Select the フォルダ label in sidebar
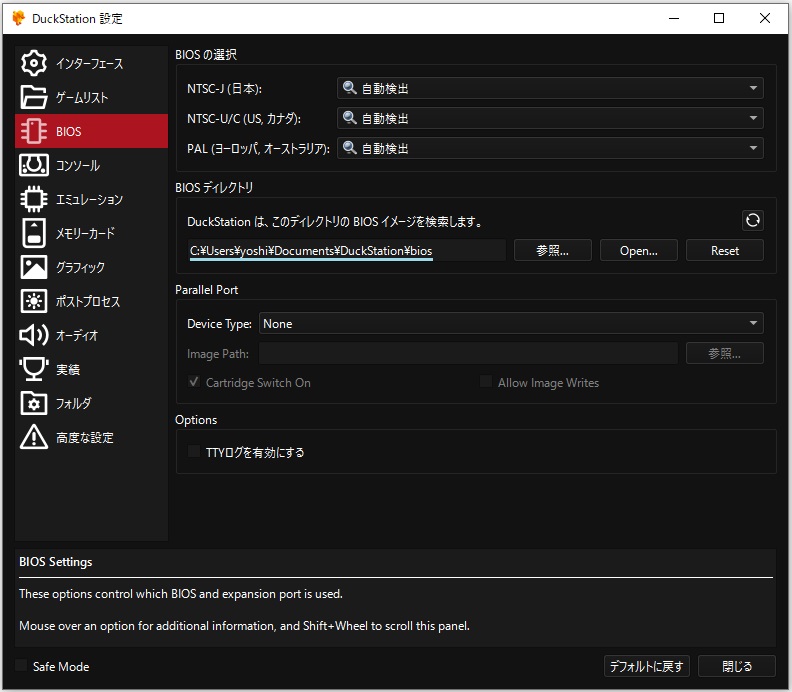This screenshot has width=792, height=692. click(x=74, y=404)
